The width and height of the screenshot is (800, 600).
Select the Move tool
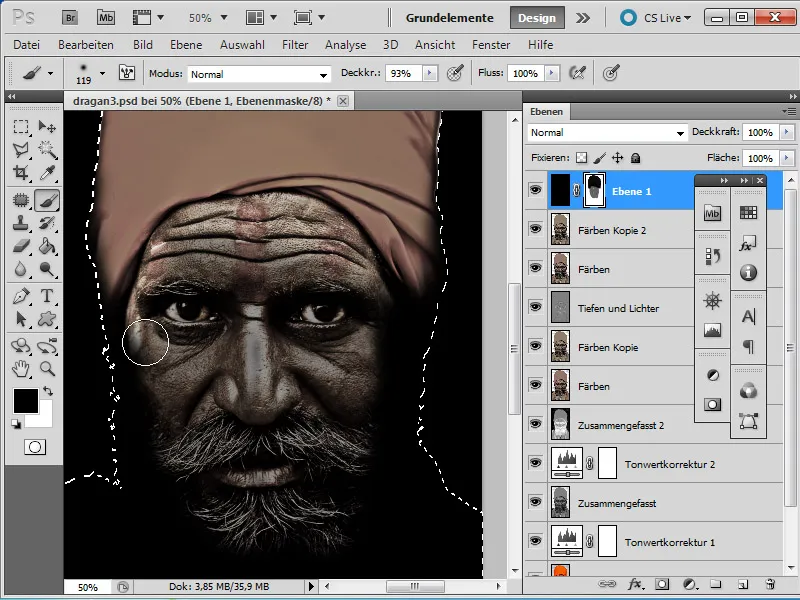point(47,126)
